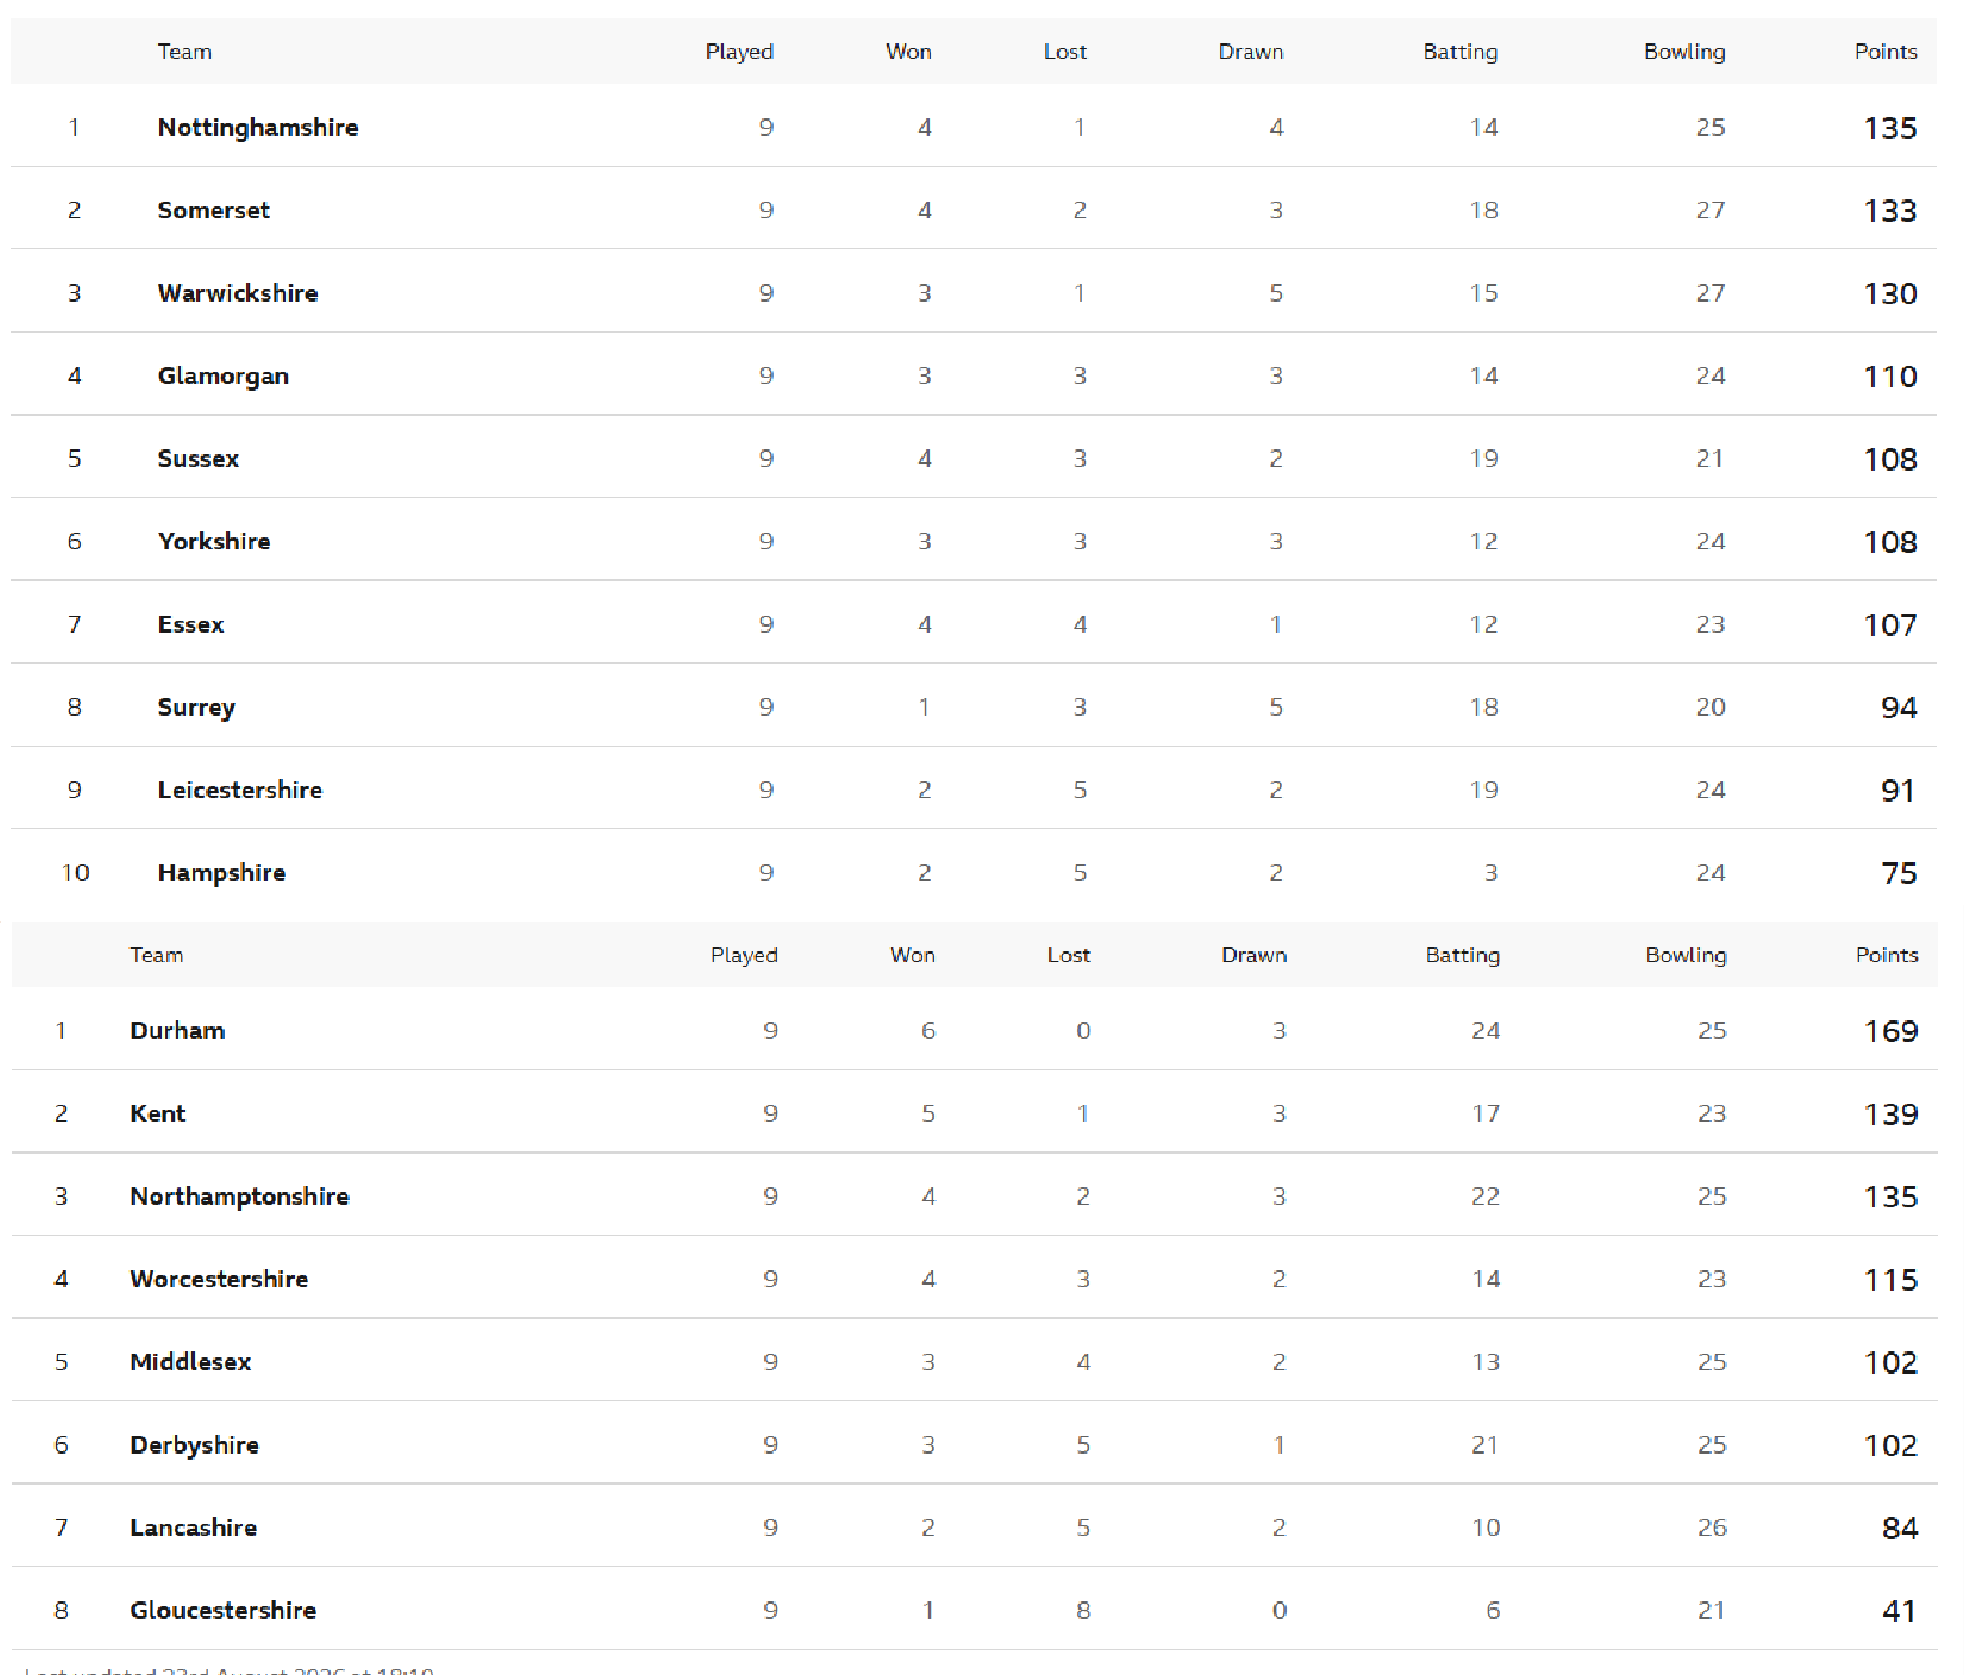Screen dimensions: 1964x1676
Task: Select Yorkshire in the standings
Action: tap(214, 541)
